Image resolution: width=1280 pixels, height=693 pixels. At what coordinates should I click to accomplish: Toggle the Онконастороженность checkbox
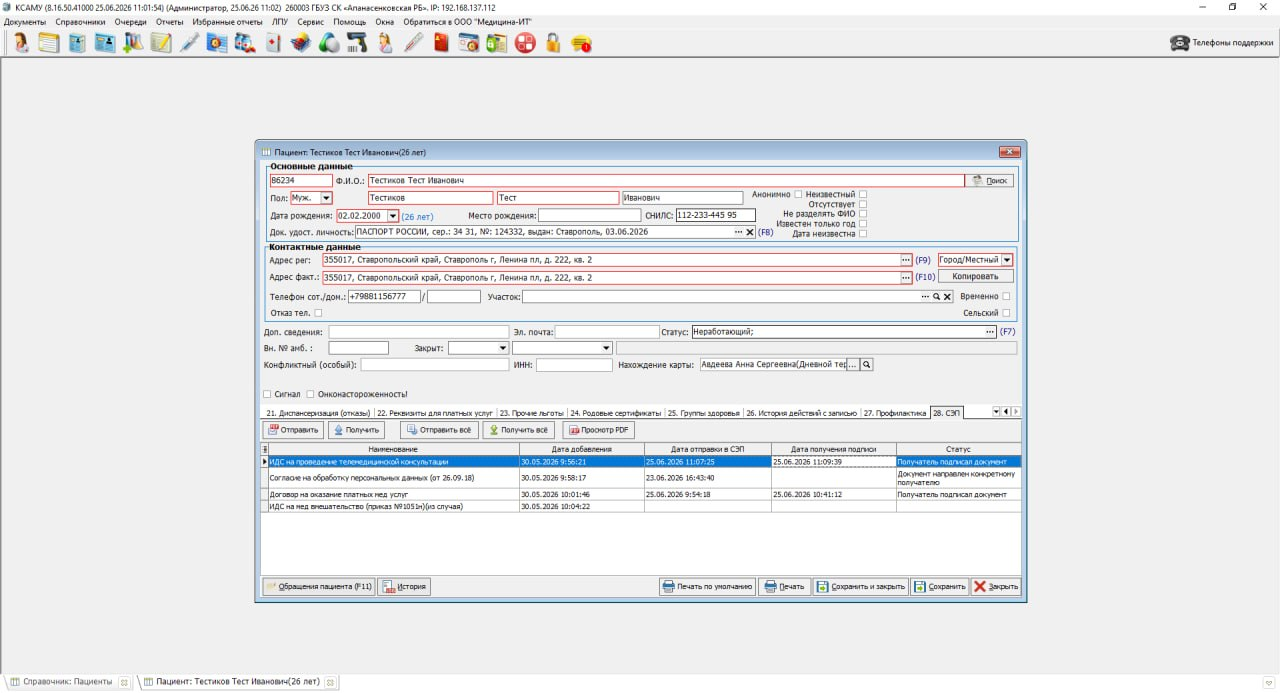(311, 394)
